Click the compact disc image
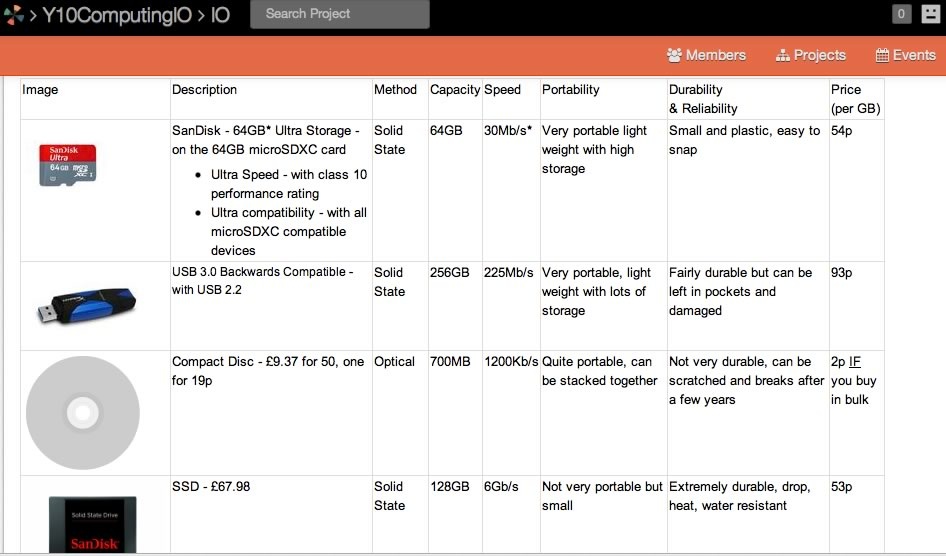This screenshot has height=556, width=946. (x=83, y=413)
